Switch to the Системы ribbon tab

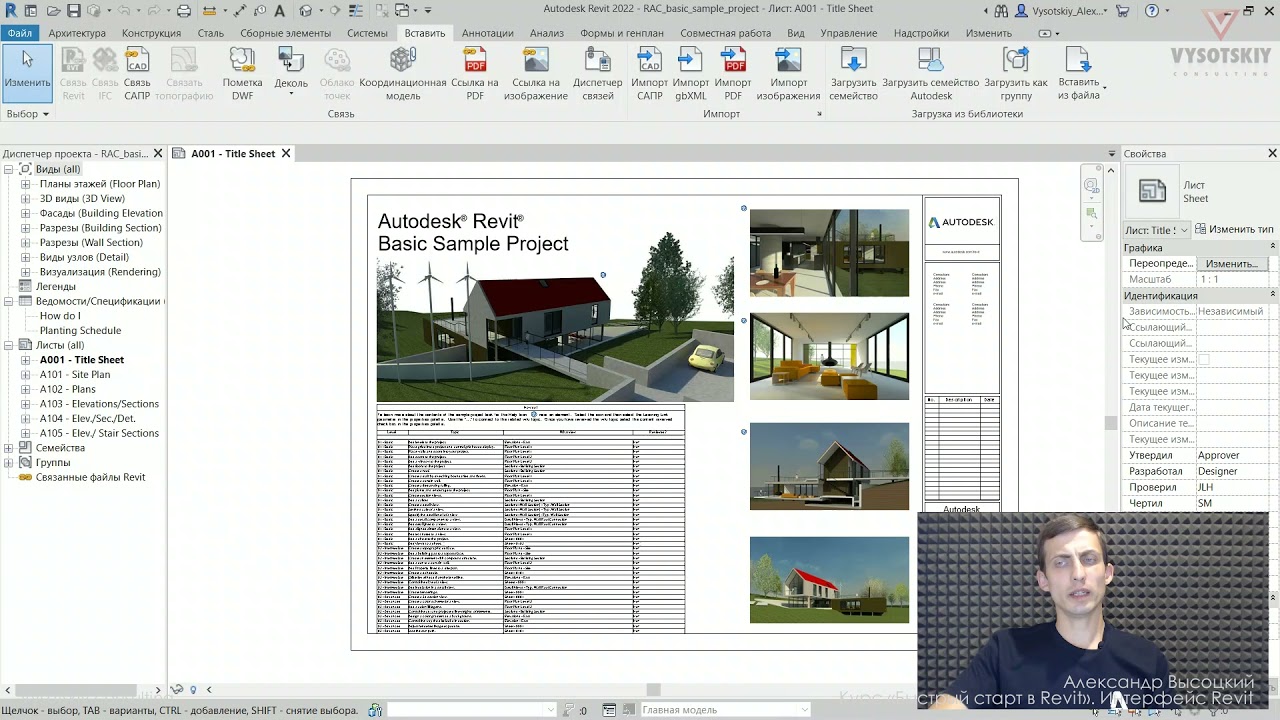point(367,33)
